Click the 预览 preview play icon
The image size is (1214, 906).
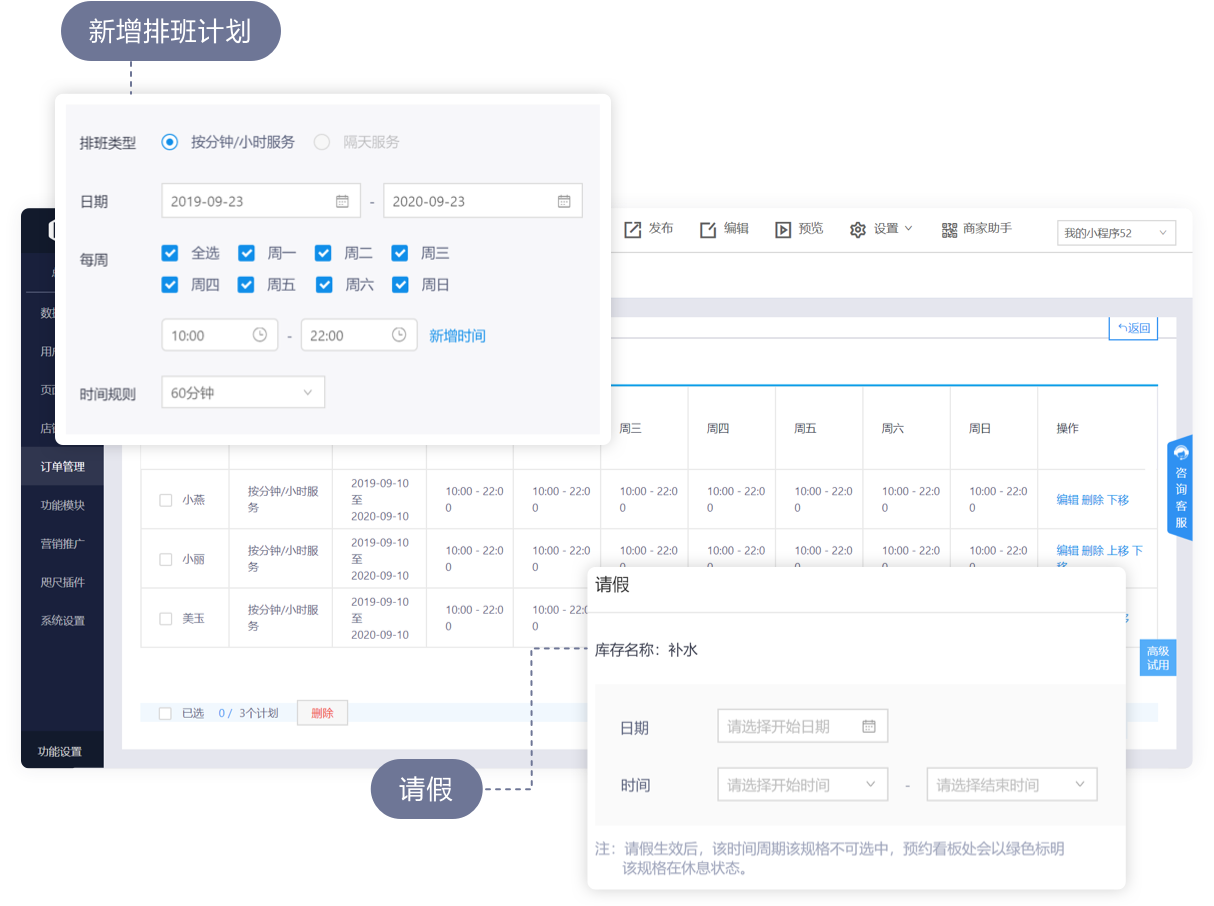[x=783, y=230]
